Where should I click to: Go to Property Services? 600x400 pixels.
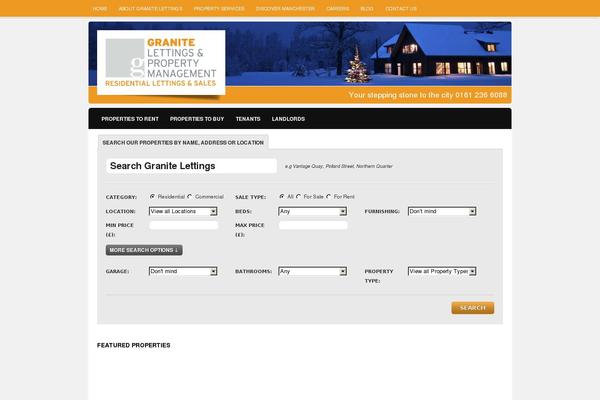219,8
